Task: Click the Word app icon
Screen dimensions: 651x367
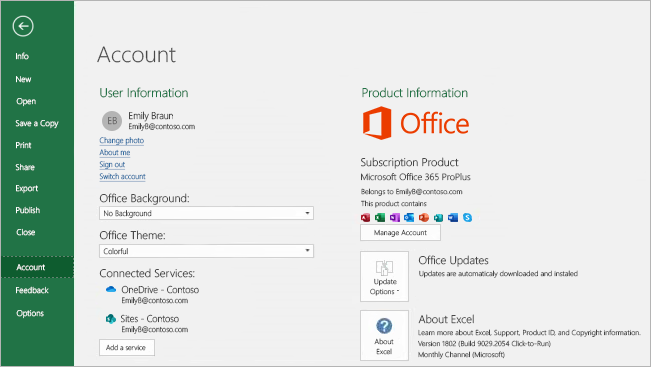Action: click(x=453, y=218)
